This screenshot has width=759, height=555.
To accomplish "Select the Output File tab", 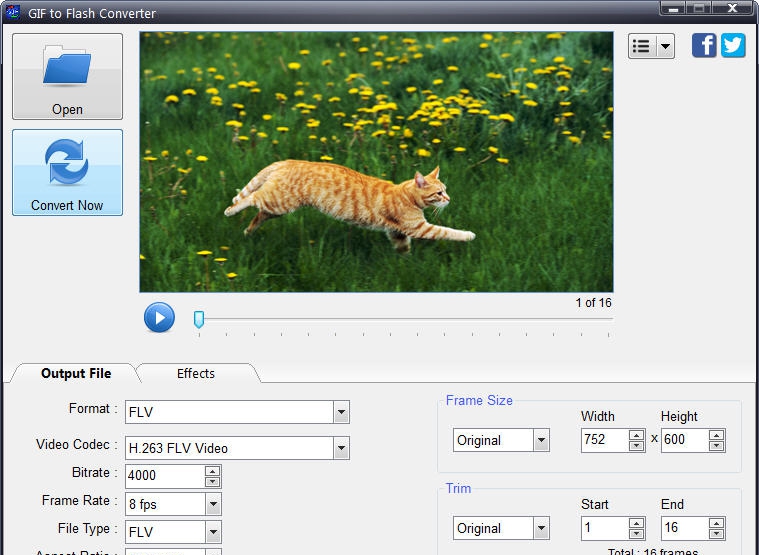I will pos(76,373).
